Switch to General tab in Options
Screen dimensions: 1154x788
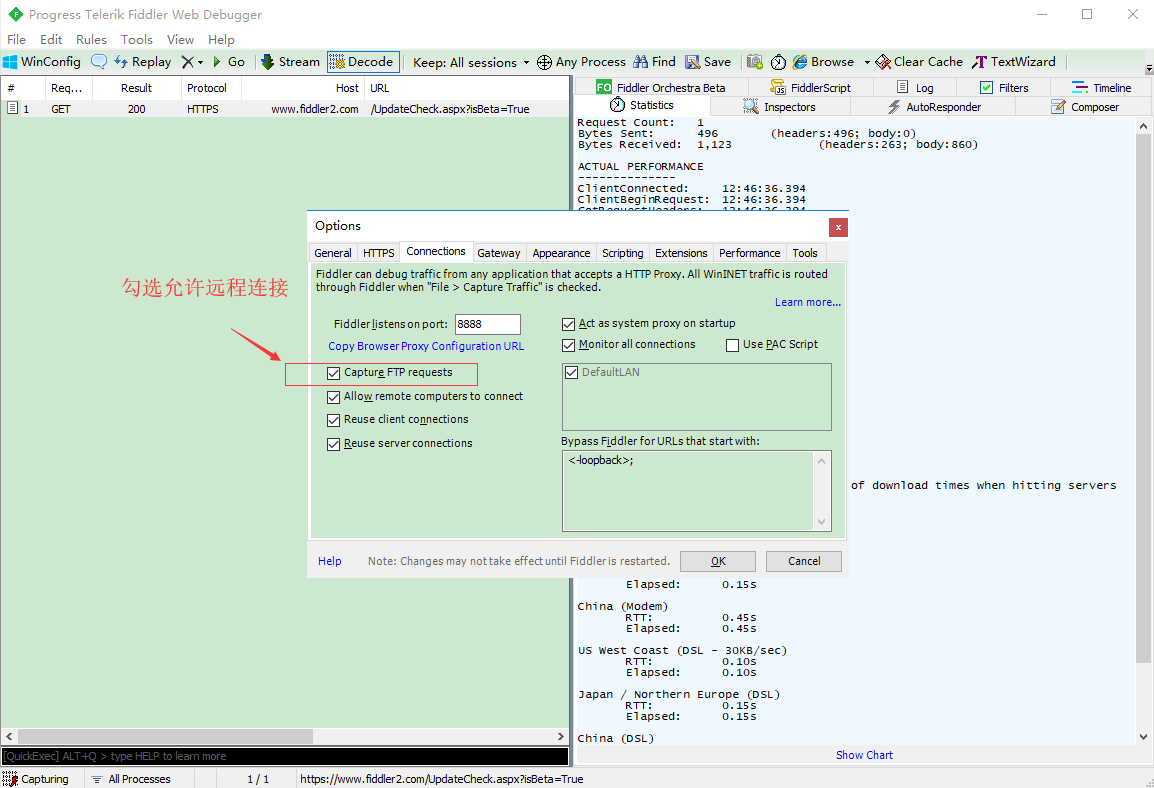pyautogui.click(x=333, y=253)
